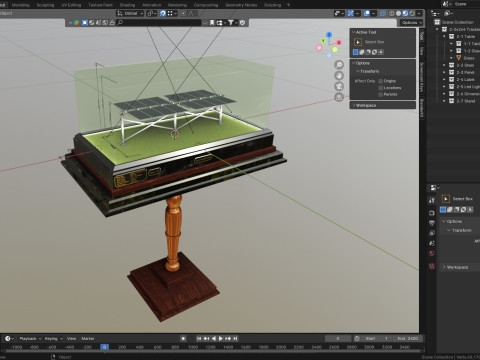The height and width of the screenshot is (360, 480).
Task: Click the green Y axis of the navigation gizmo
Action: click(x=323, y=41)
